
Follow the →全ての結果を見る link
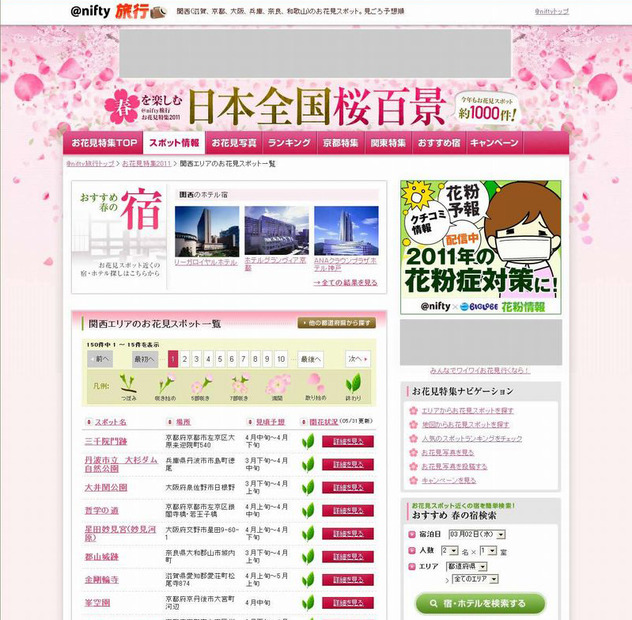pos(345,283)
